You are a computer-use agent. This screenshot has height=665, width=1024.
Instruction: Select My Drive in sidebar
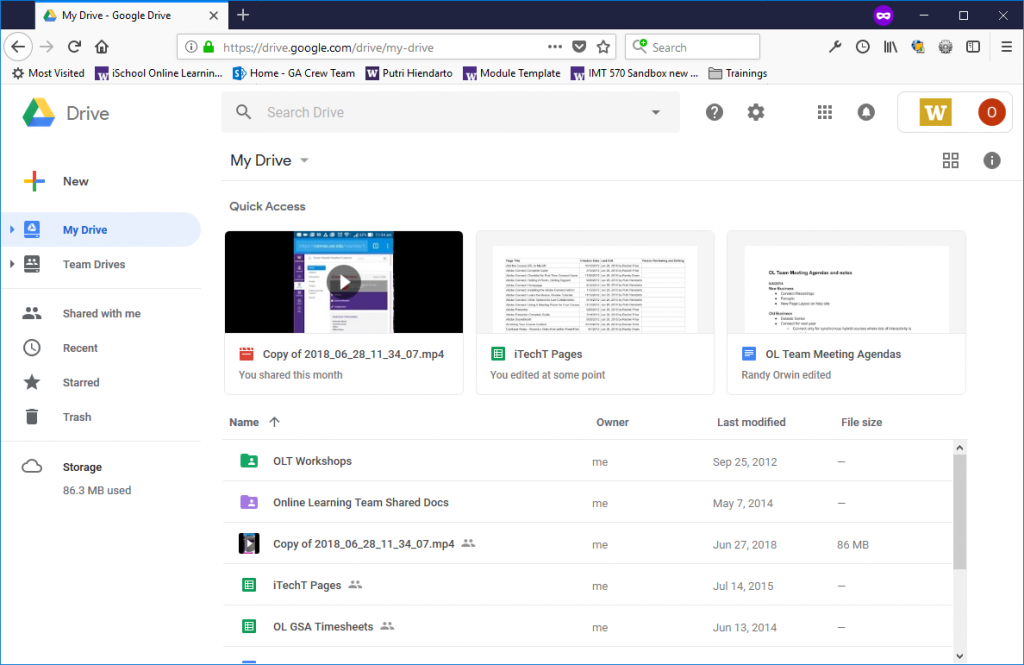[101, 229]
